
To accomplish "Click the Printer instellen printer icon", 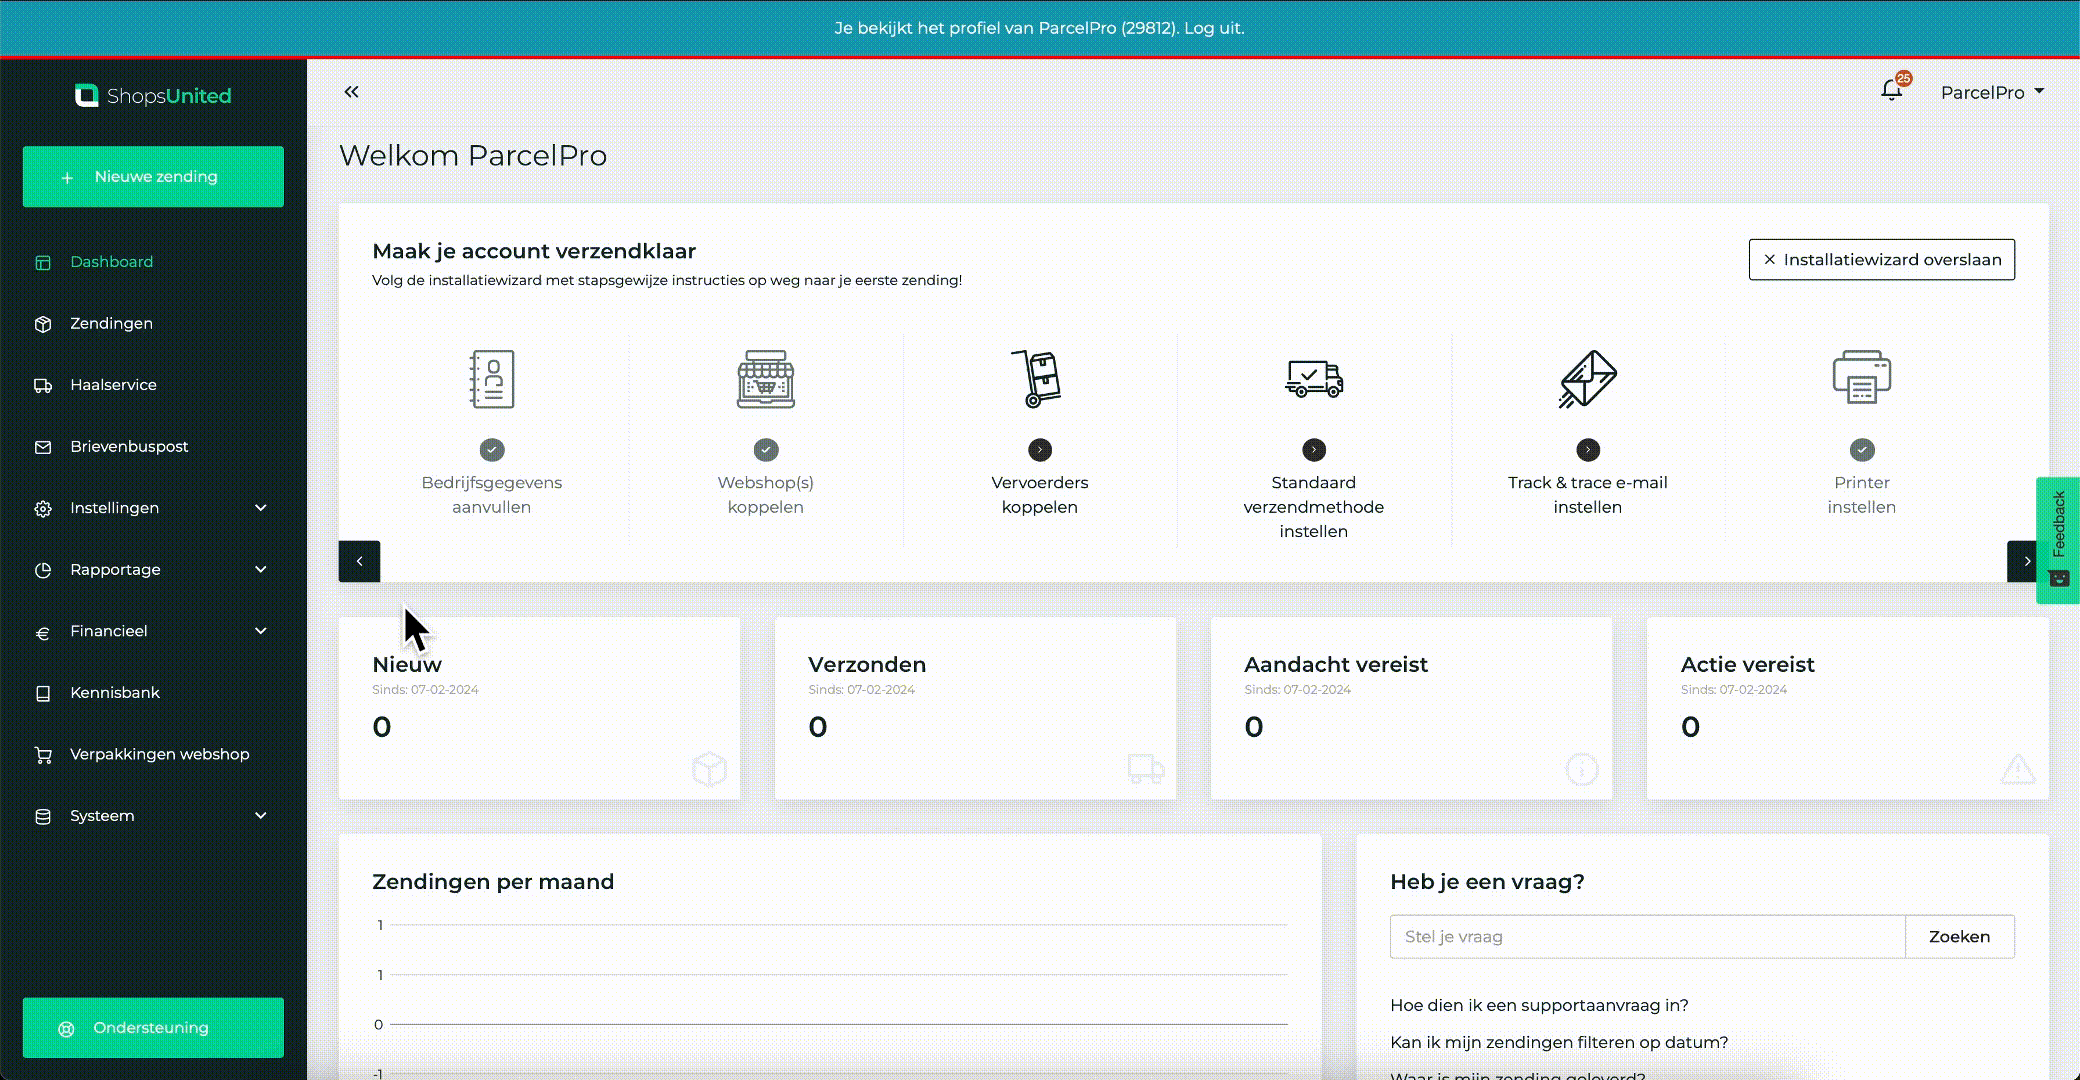I will pyautogui.click(x=1861, y=377).
